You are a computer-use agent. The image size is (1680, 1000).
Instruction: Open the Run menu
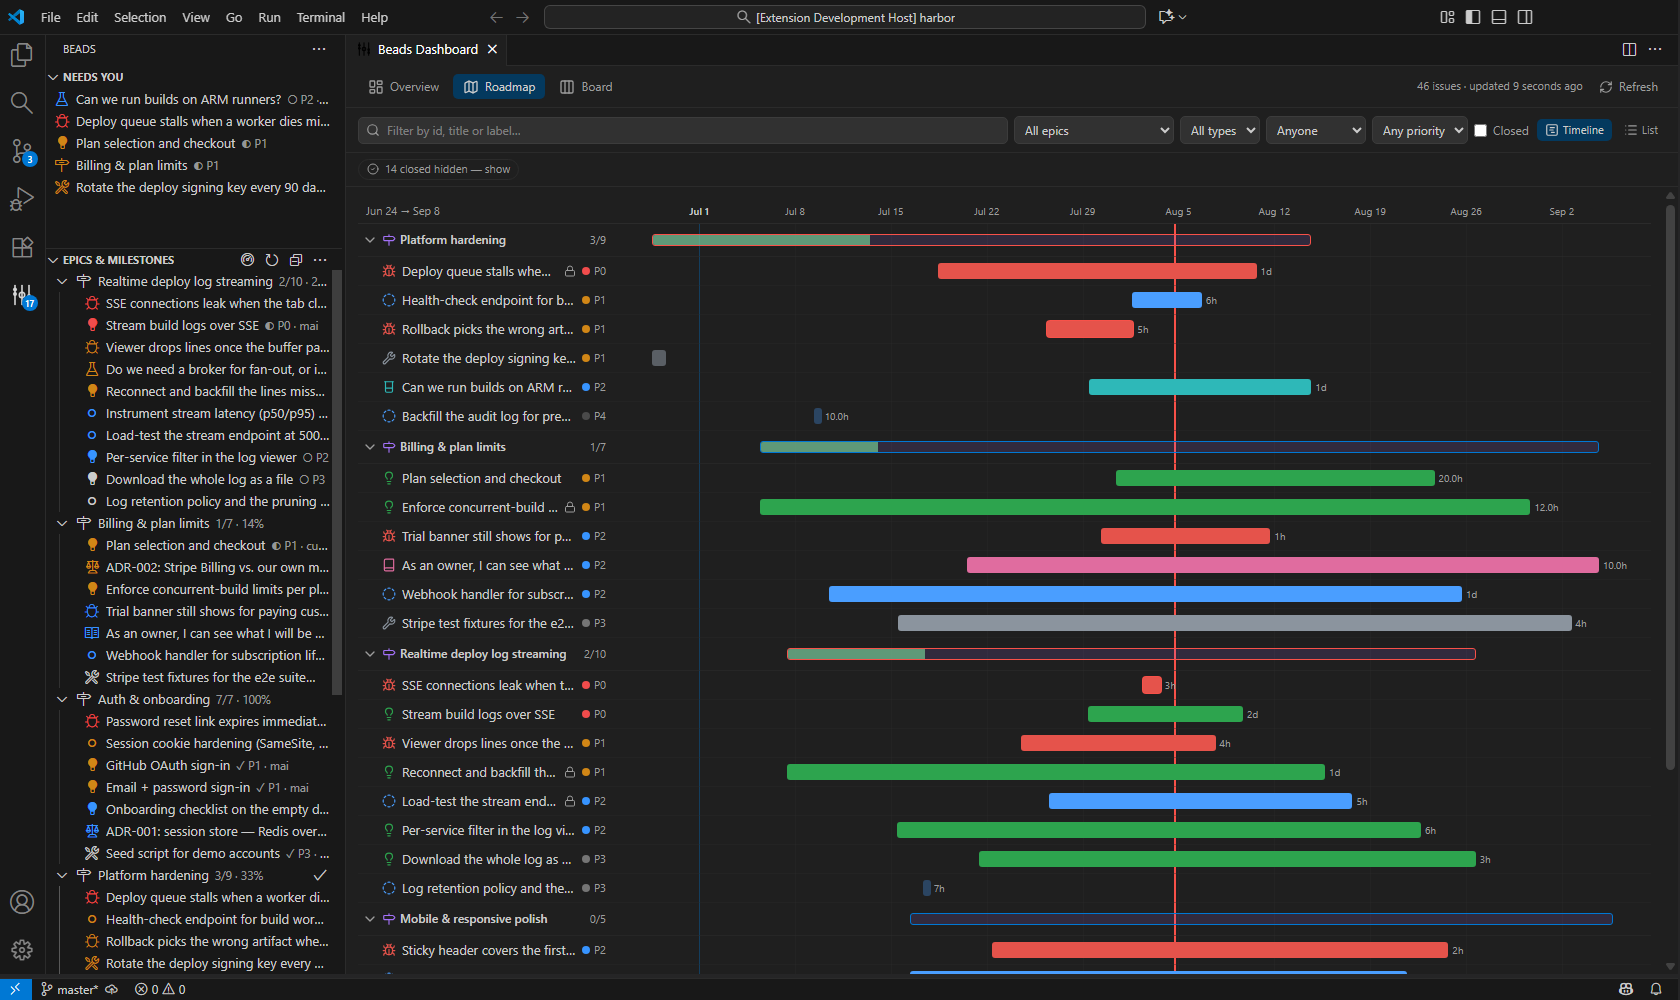click(269, 17)
